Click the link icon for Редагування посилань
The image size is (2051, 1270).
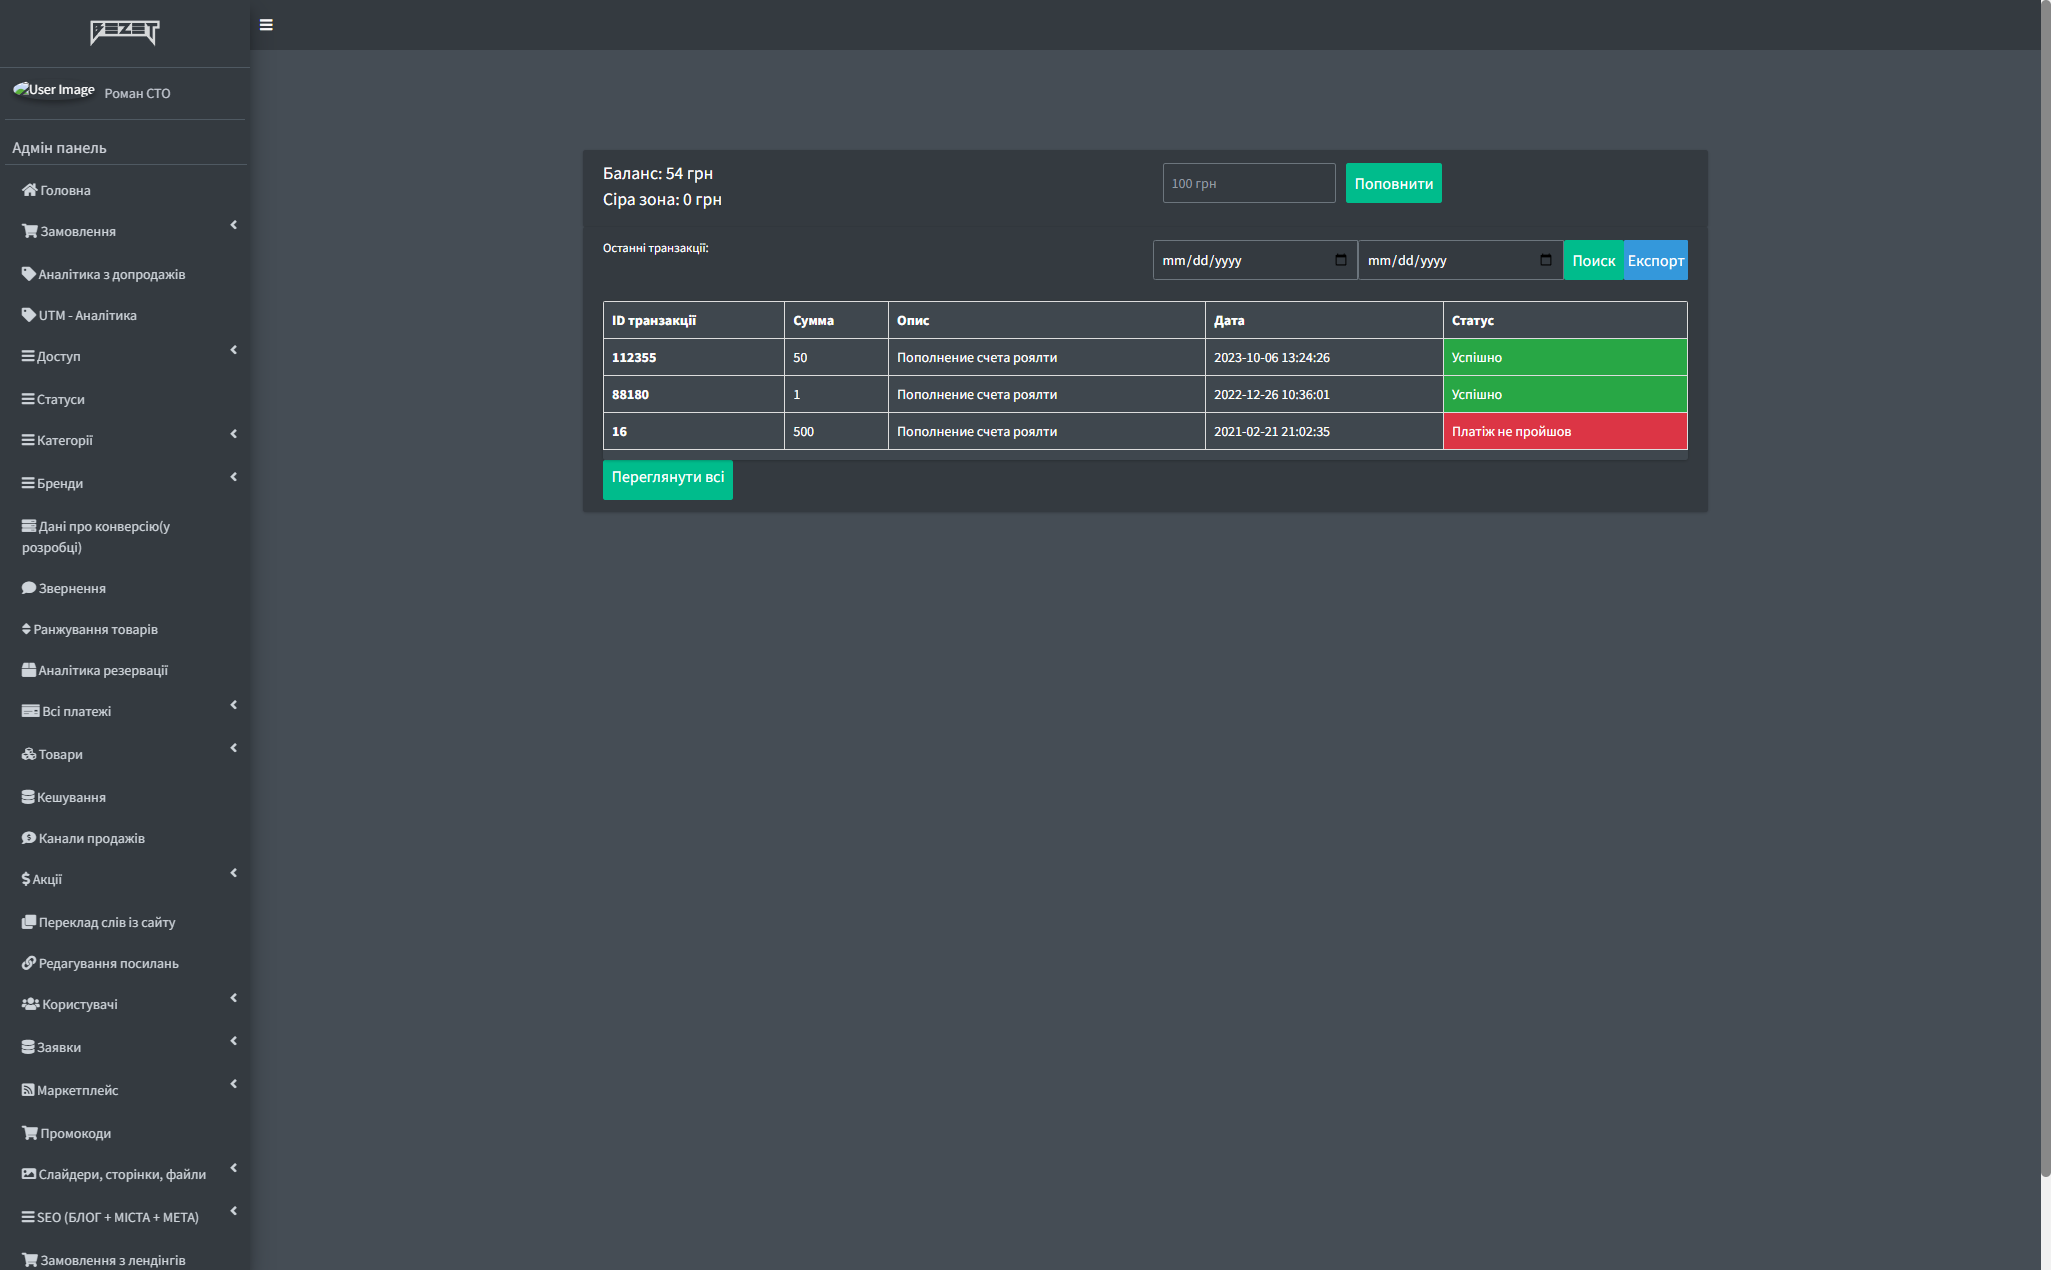pos(29,963)
